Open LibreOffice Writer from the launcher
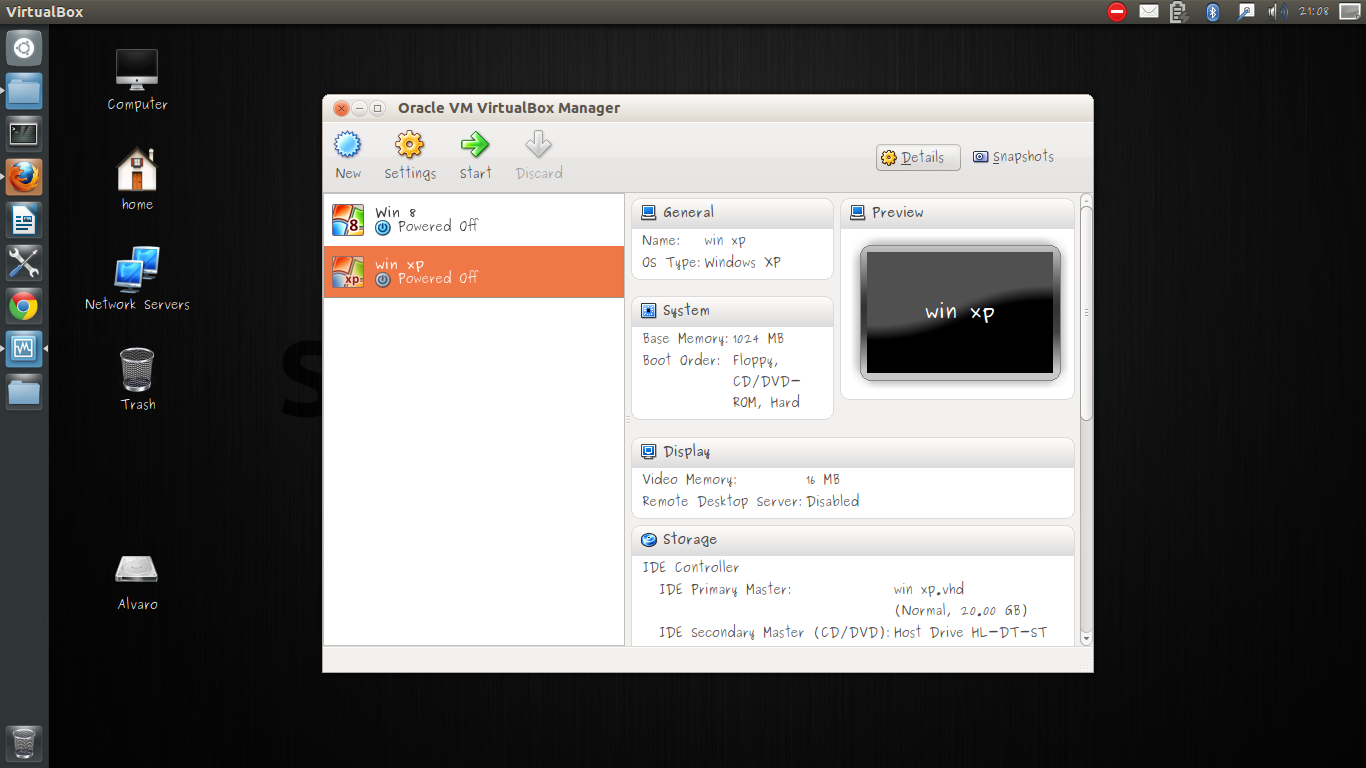Image resolution: width=1366 pixels, height=768 pixels. coord(24,220)
